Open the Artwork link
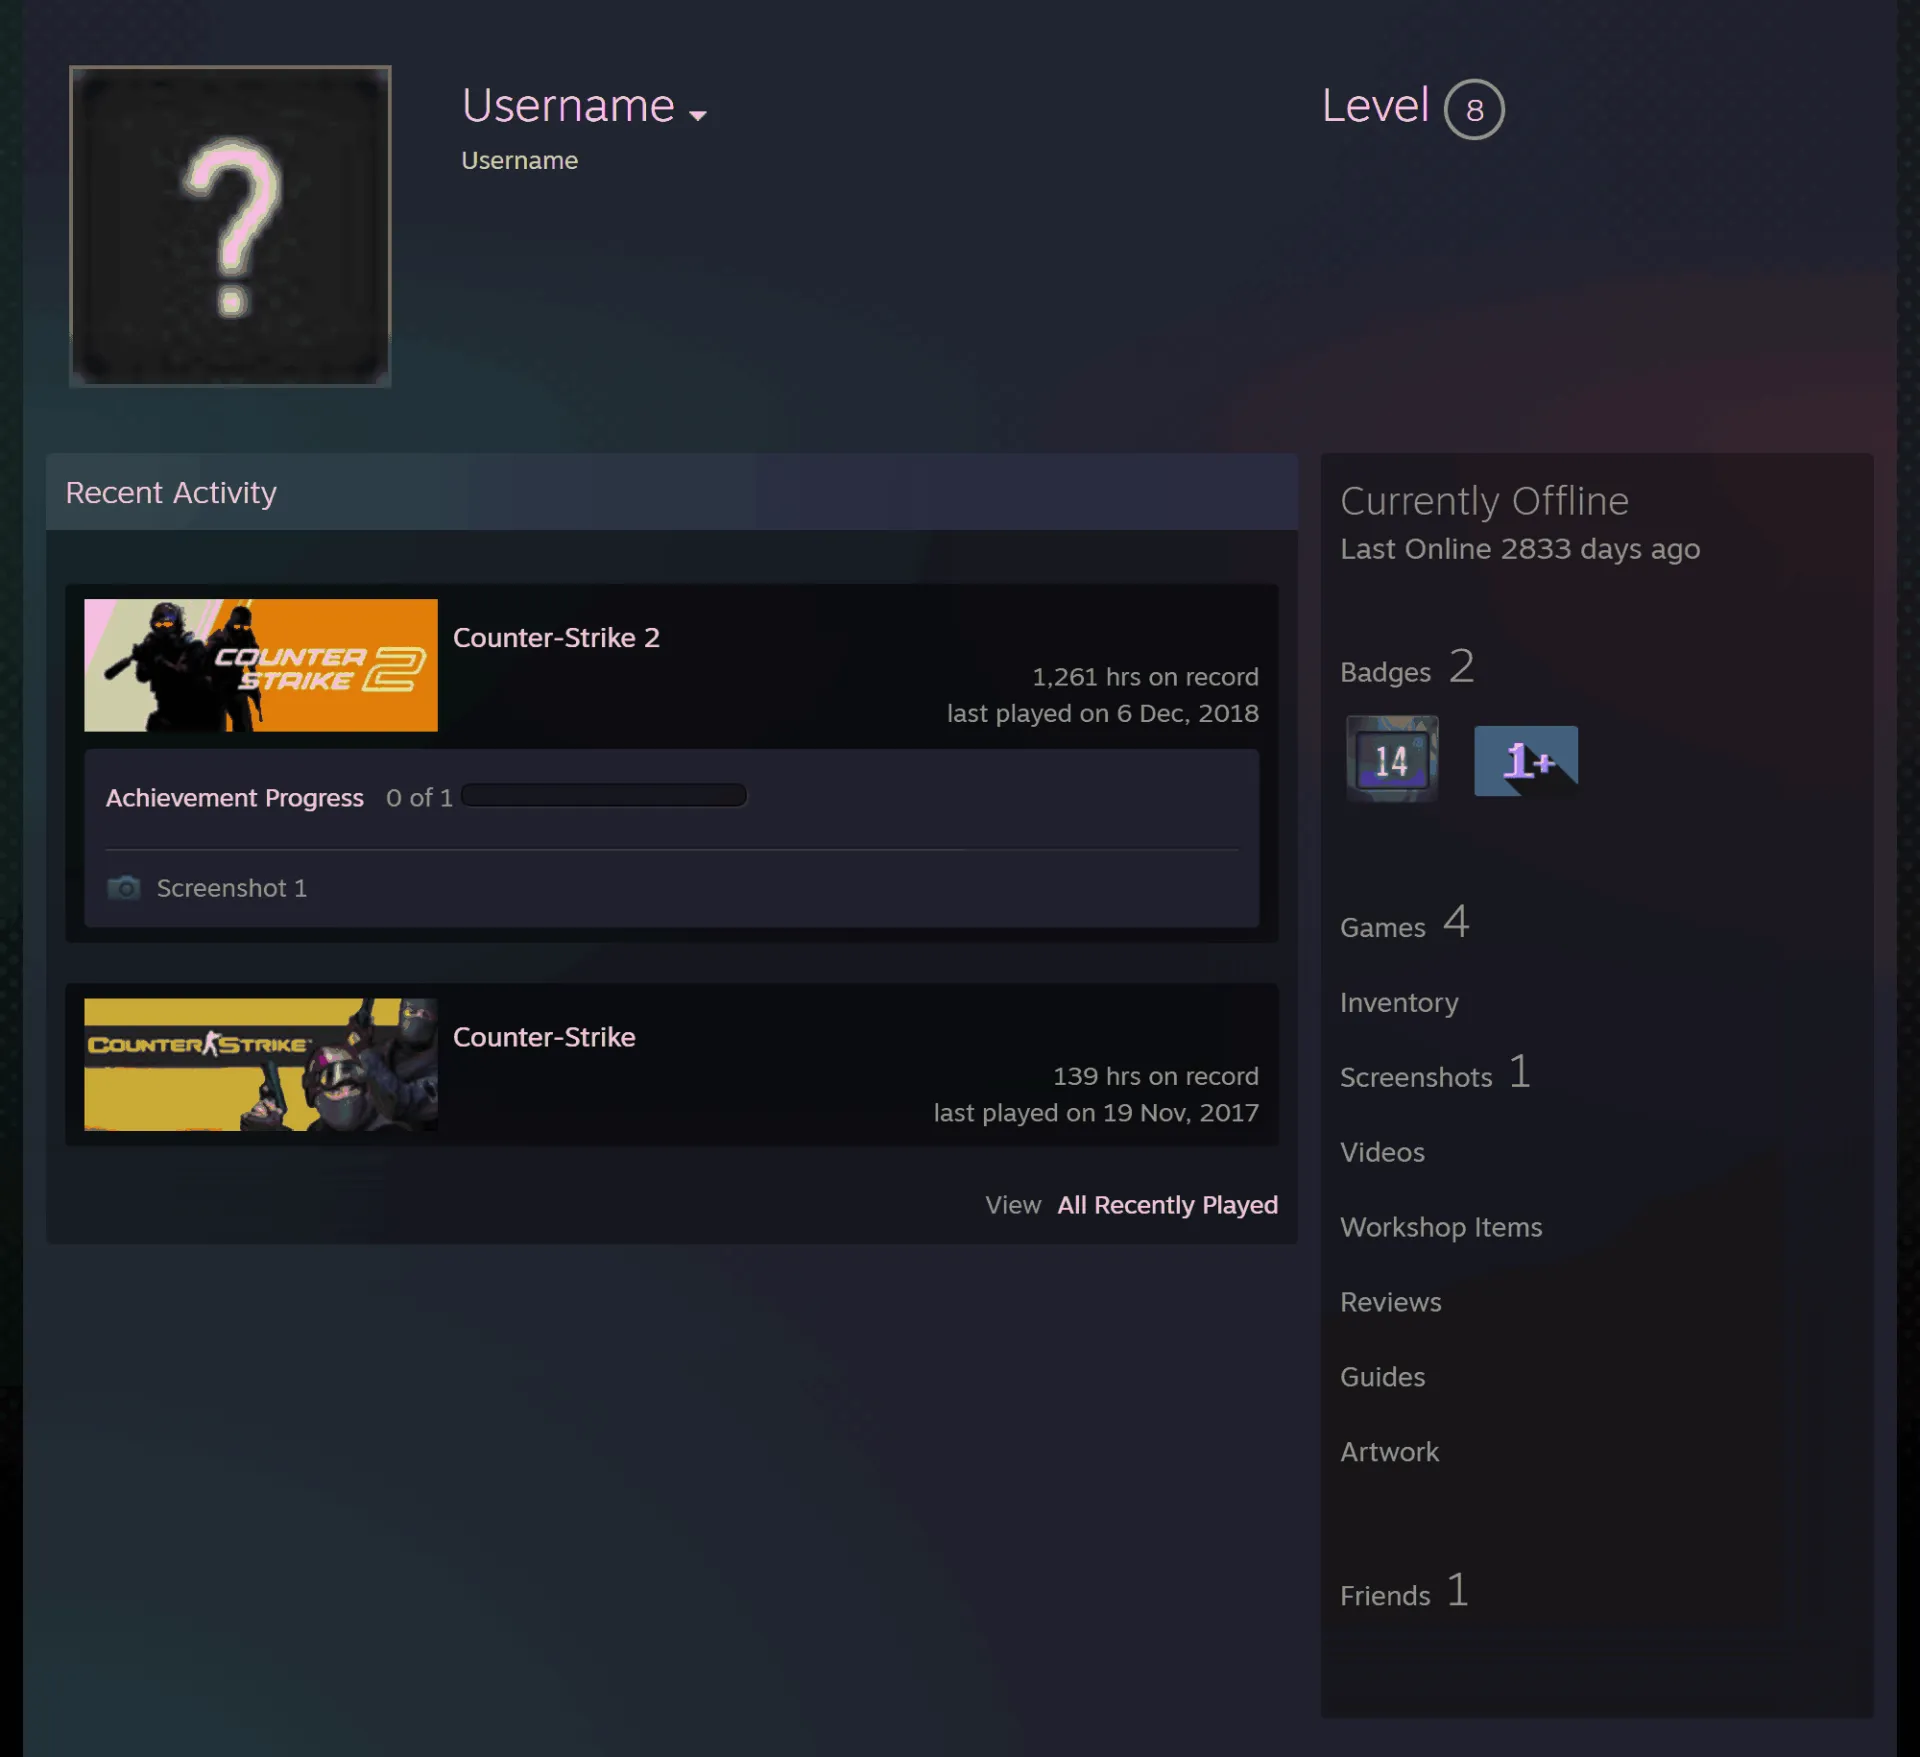This screenshot has height=1757, width=1920. click(1389, 1452)
